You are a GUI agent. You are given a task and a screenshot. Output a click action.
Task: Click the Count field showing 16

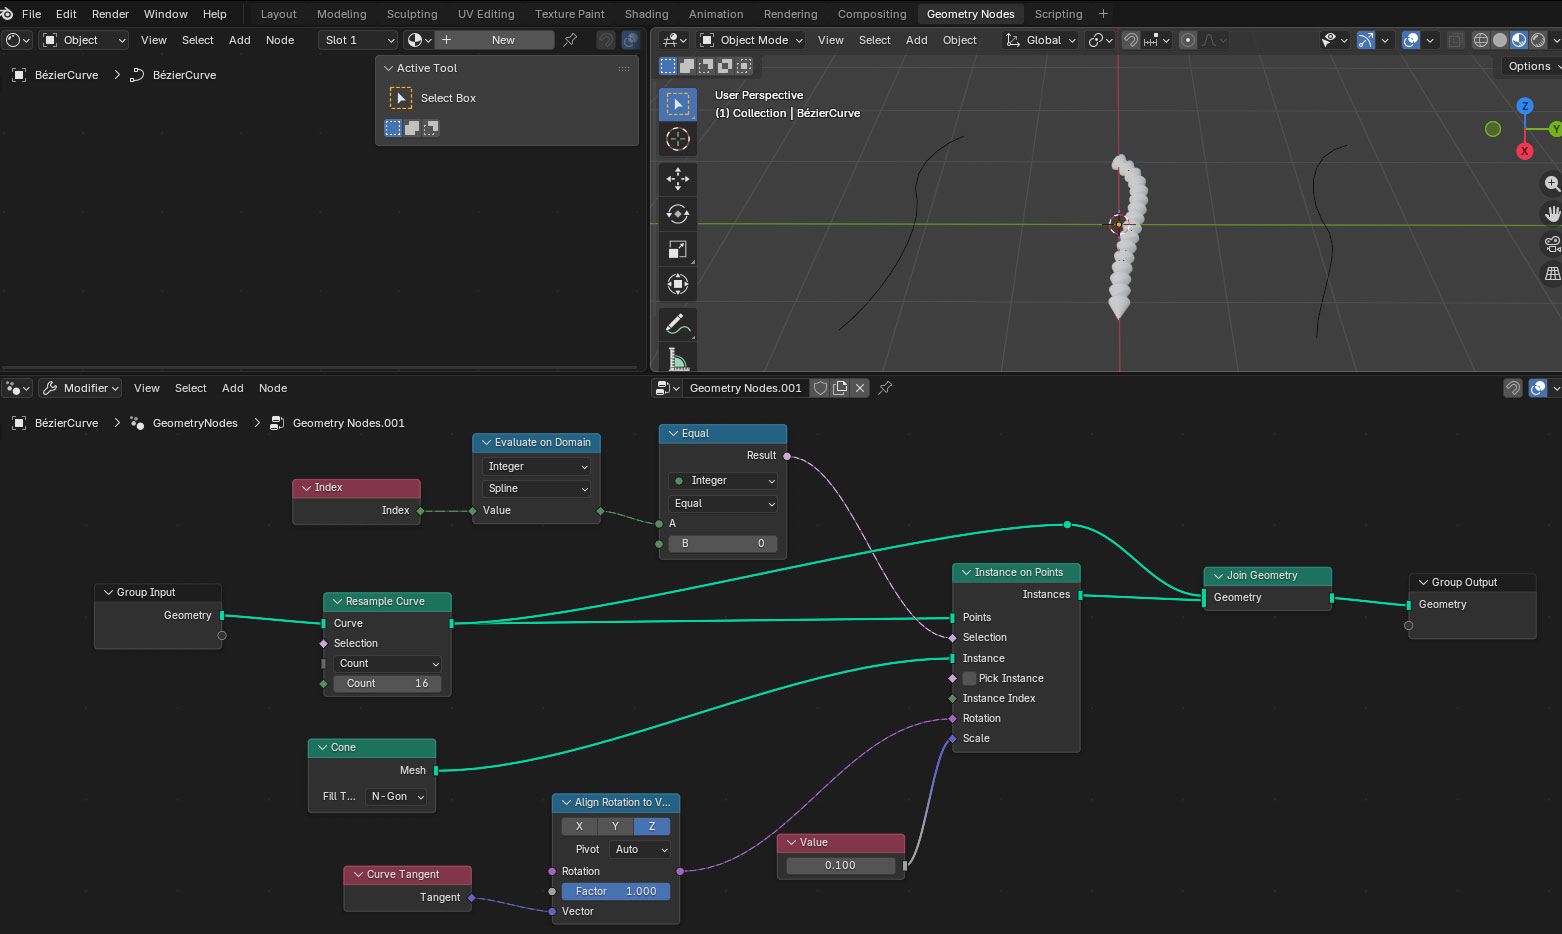[387, 683]
